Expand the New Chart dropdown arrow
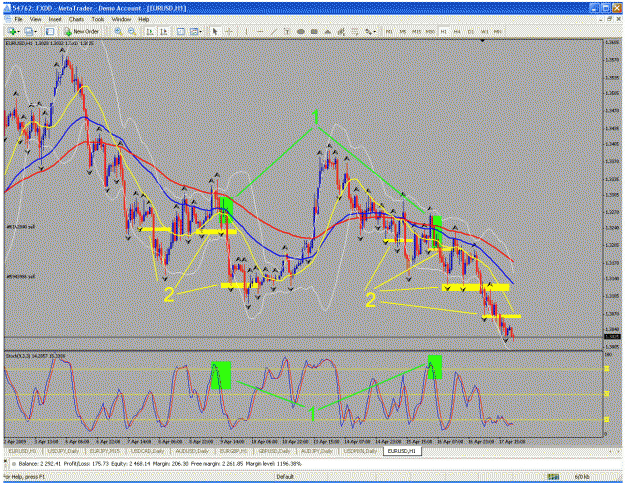 coord(18,31)
